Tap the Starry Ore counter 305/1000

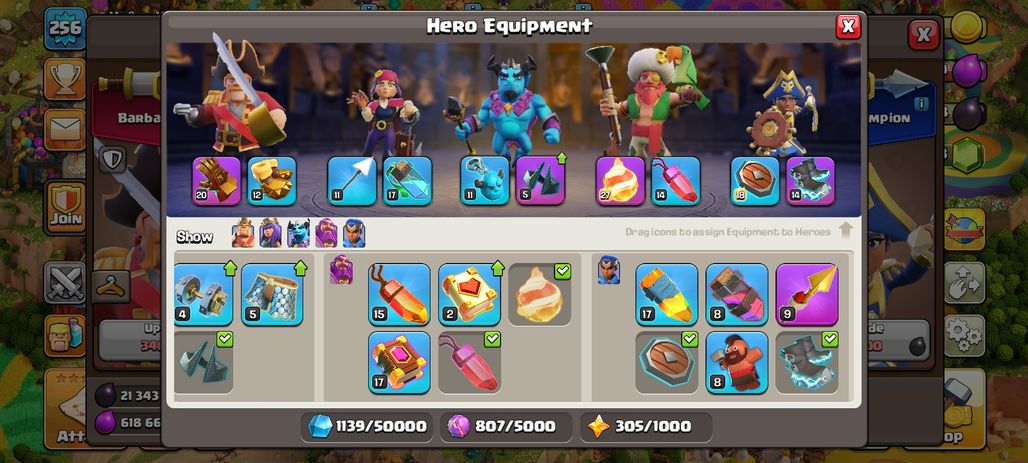pyautogui.click(x=646, y=426)
